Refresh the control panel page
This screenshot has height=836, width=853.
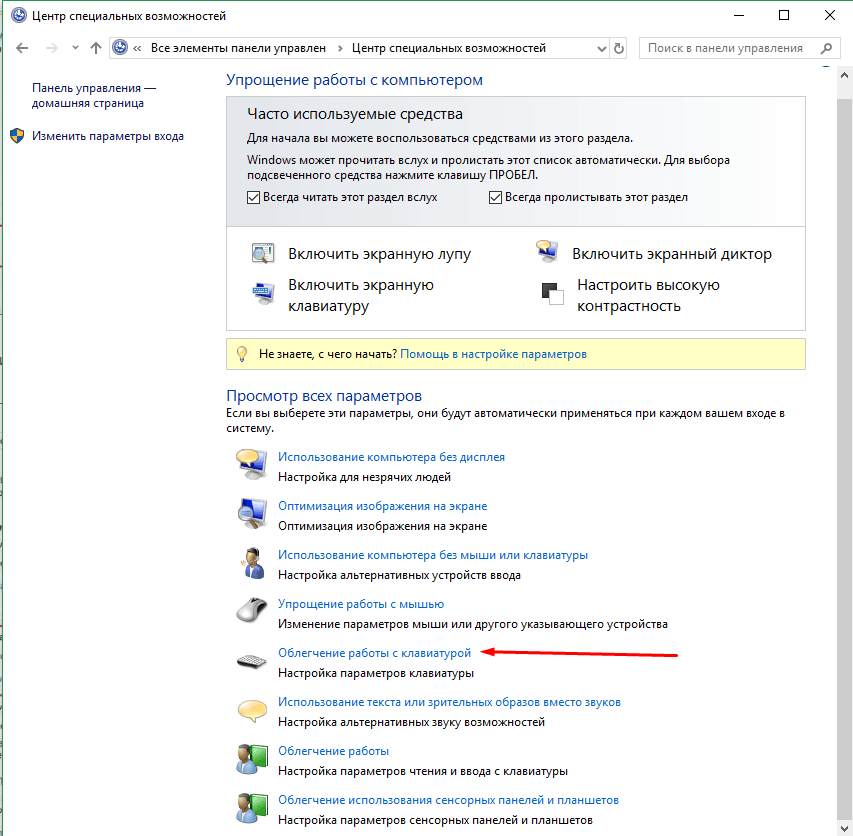click(619, 48)
